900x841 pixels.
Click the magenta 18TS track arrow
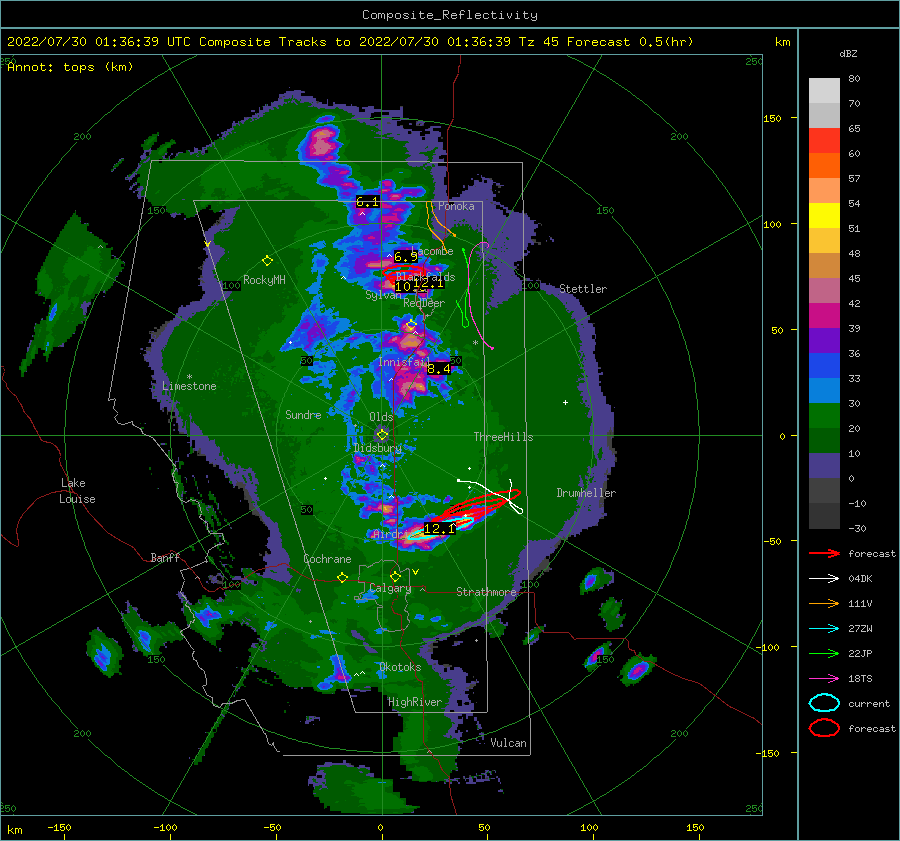coord(824,679)
